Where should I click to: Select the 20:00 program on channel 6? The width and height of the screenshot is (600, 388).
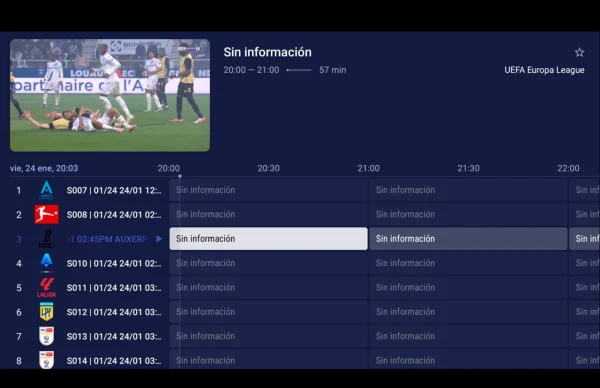[269, 312]
